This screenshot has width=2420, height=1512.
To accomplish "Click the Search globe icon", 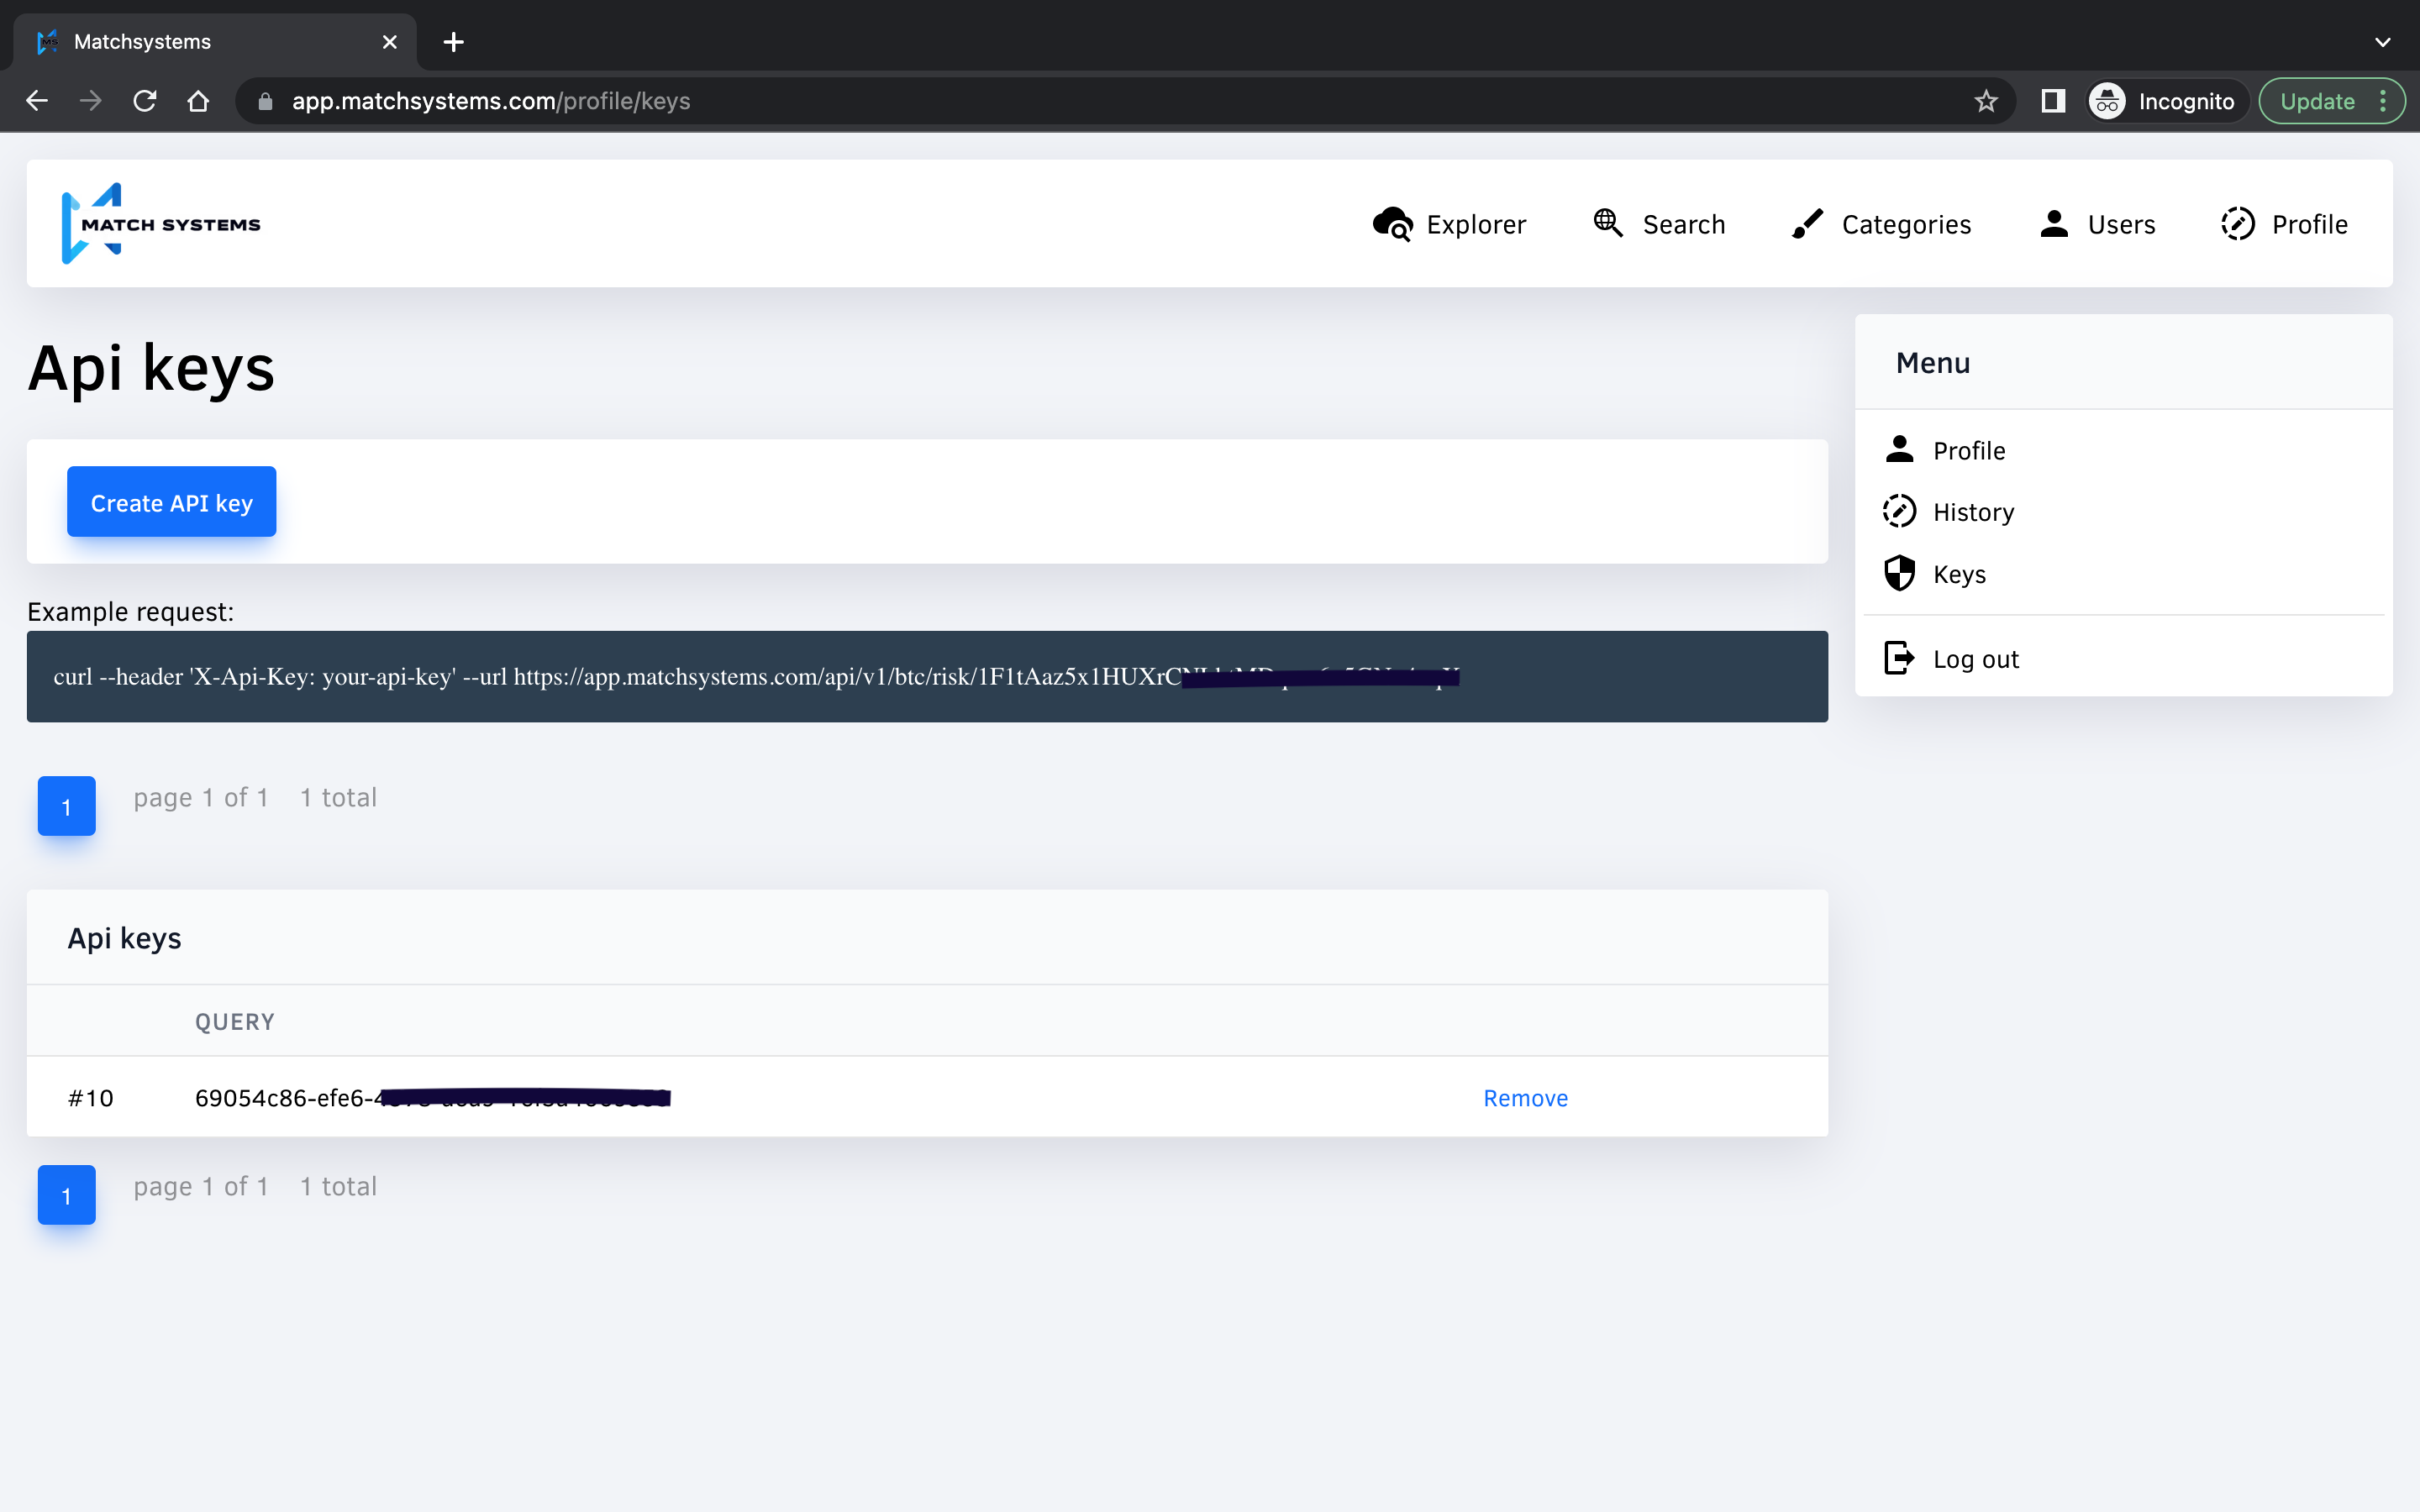I will [x=1607, y=222].
